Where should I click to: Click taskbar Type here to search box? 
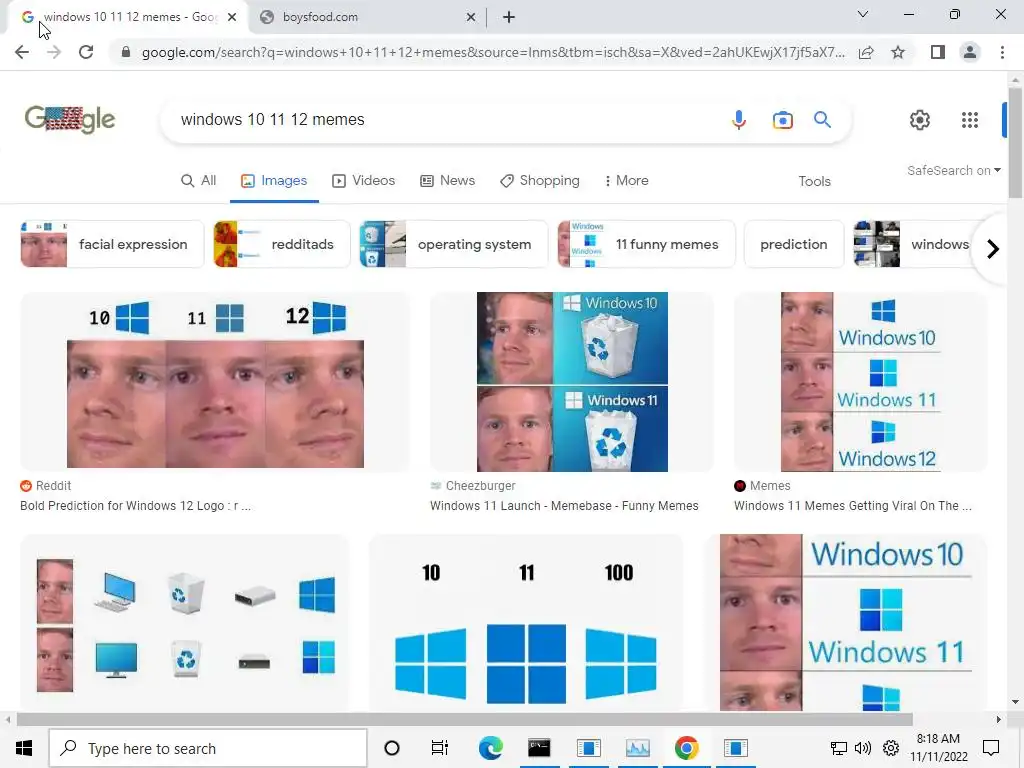click(x=208, y=748)
